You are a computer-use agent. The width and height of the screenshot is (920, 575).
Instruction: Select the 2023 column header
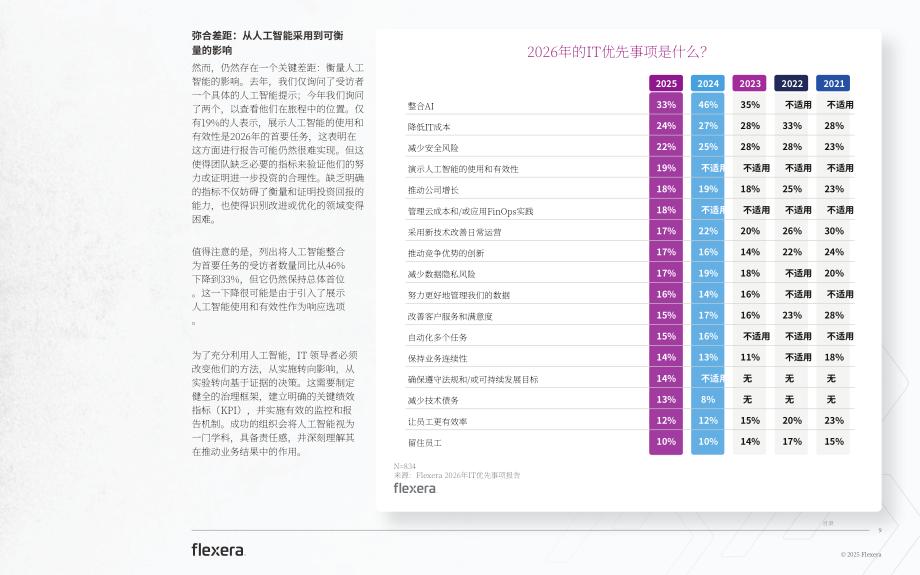click(x=749, y=83)
